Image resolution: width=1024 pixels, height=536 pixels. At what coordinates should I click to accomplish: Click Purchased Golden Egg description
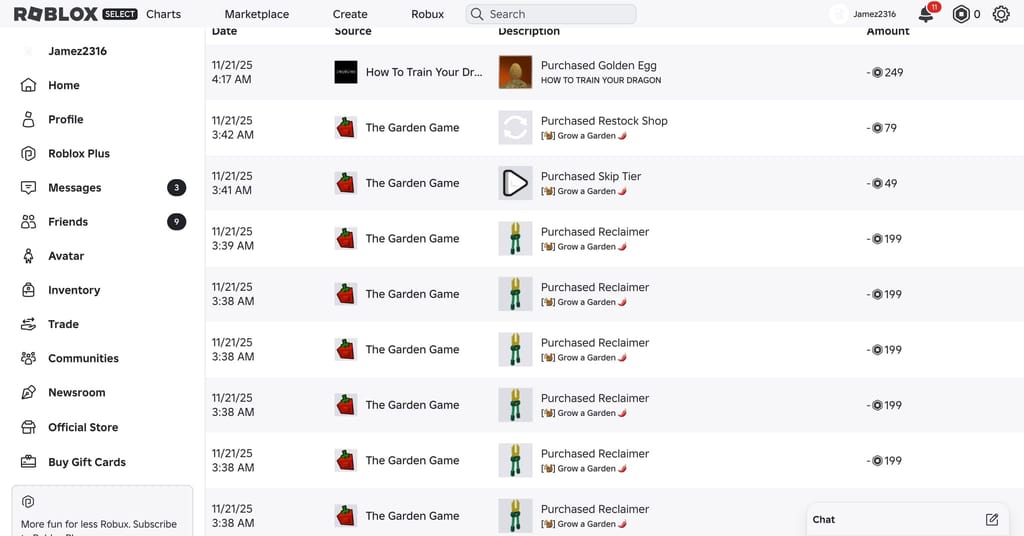[x=598, y=65]
